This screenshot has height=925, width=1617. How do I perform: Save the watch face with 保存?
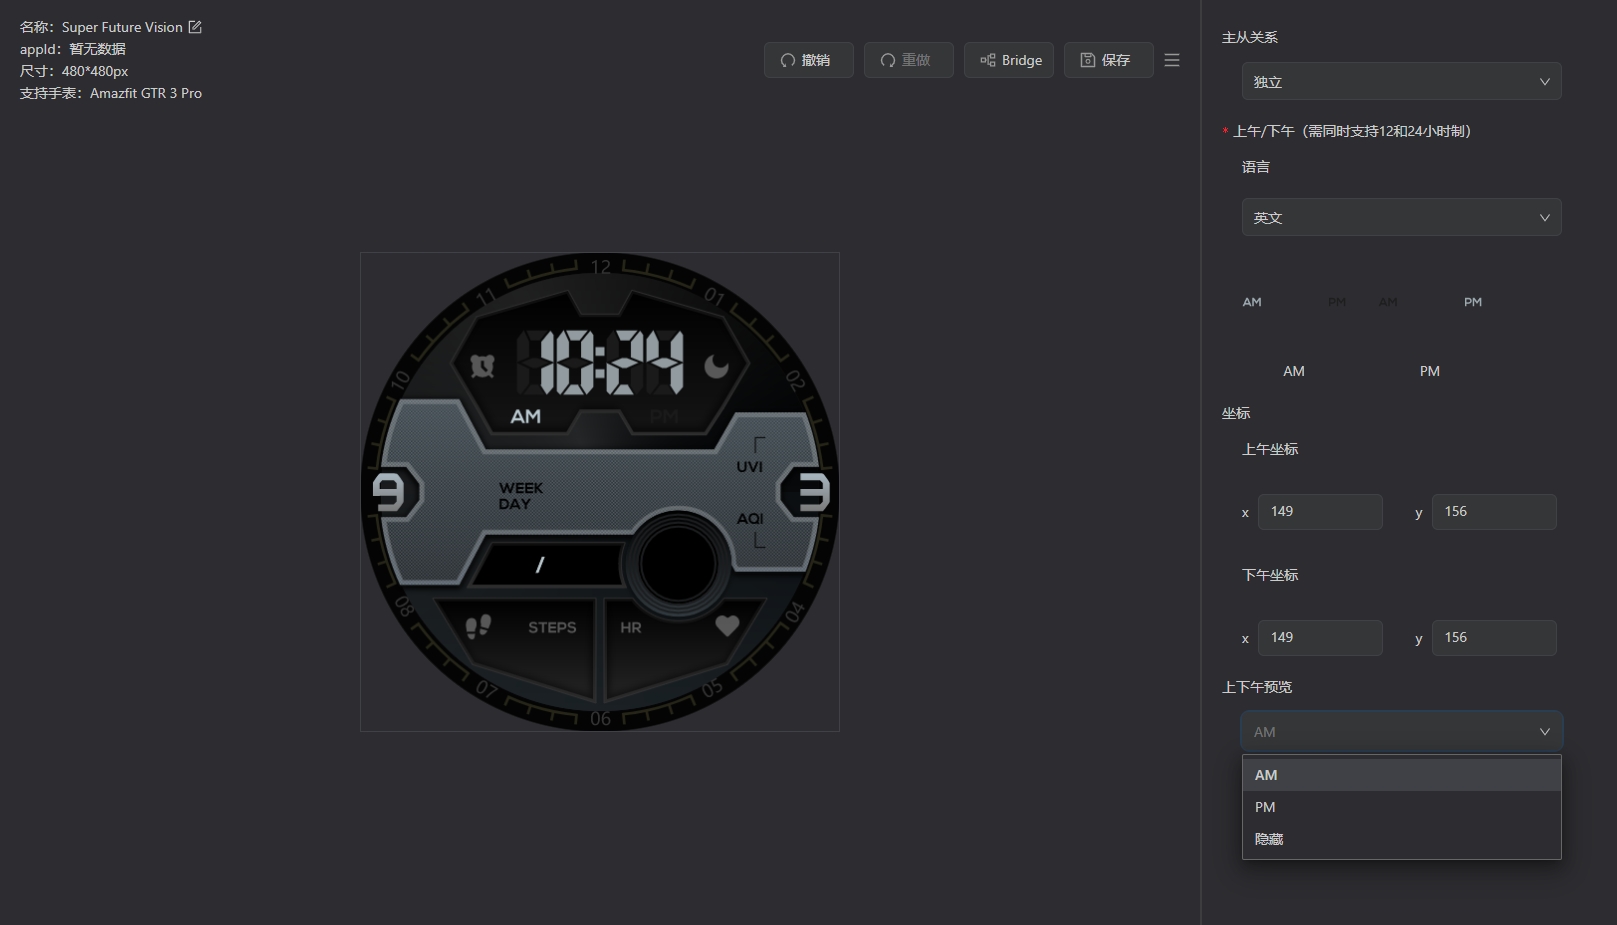[1108, 60]
